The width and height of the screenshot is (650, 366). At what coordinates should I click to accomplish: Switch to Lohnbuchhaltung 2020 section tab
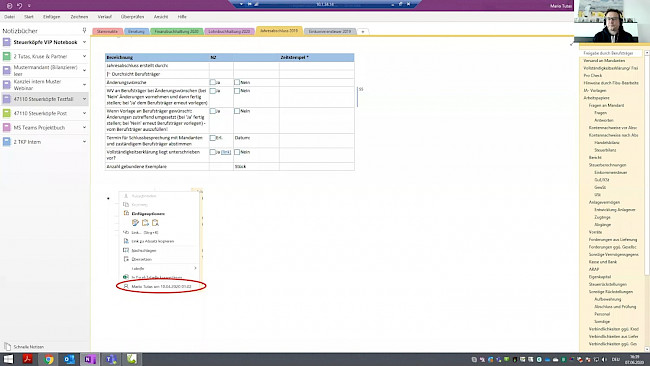(229, 32)
